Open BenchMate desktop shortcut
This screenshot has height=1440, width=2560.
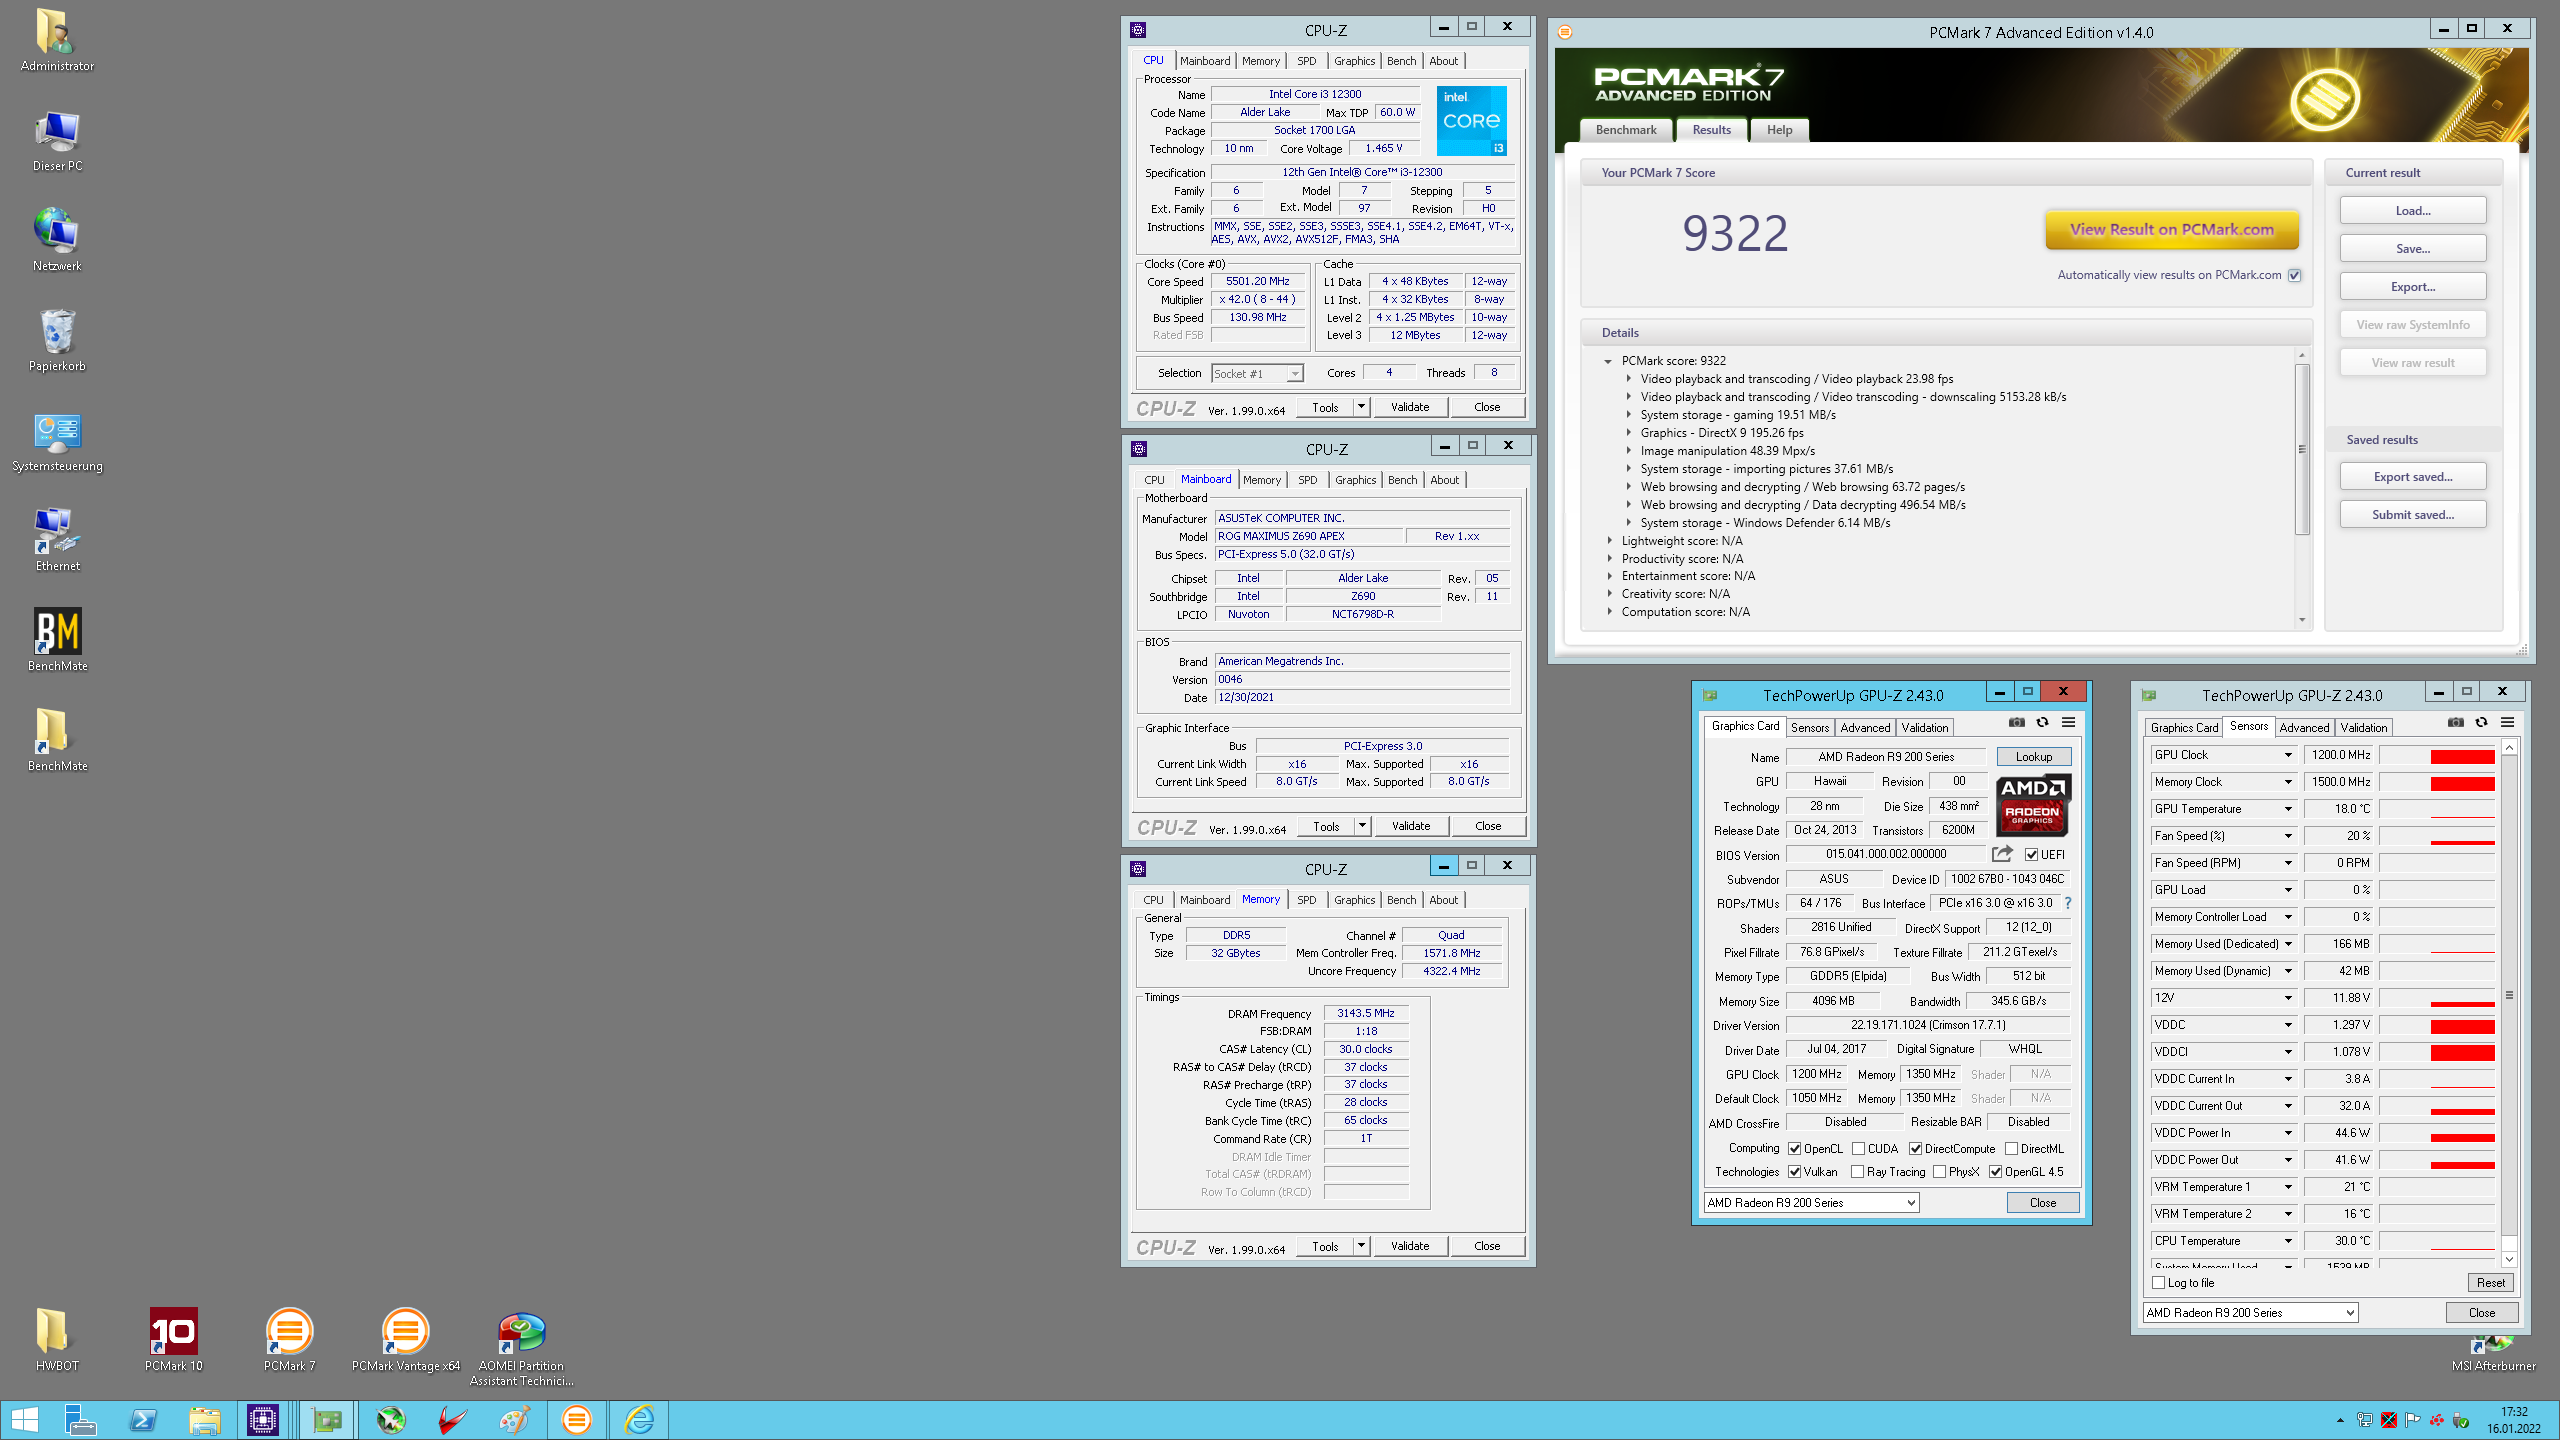pyautogui.click(x=57, y=640)
